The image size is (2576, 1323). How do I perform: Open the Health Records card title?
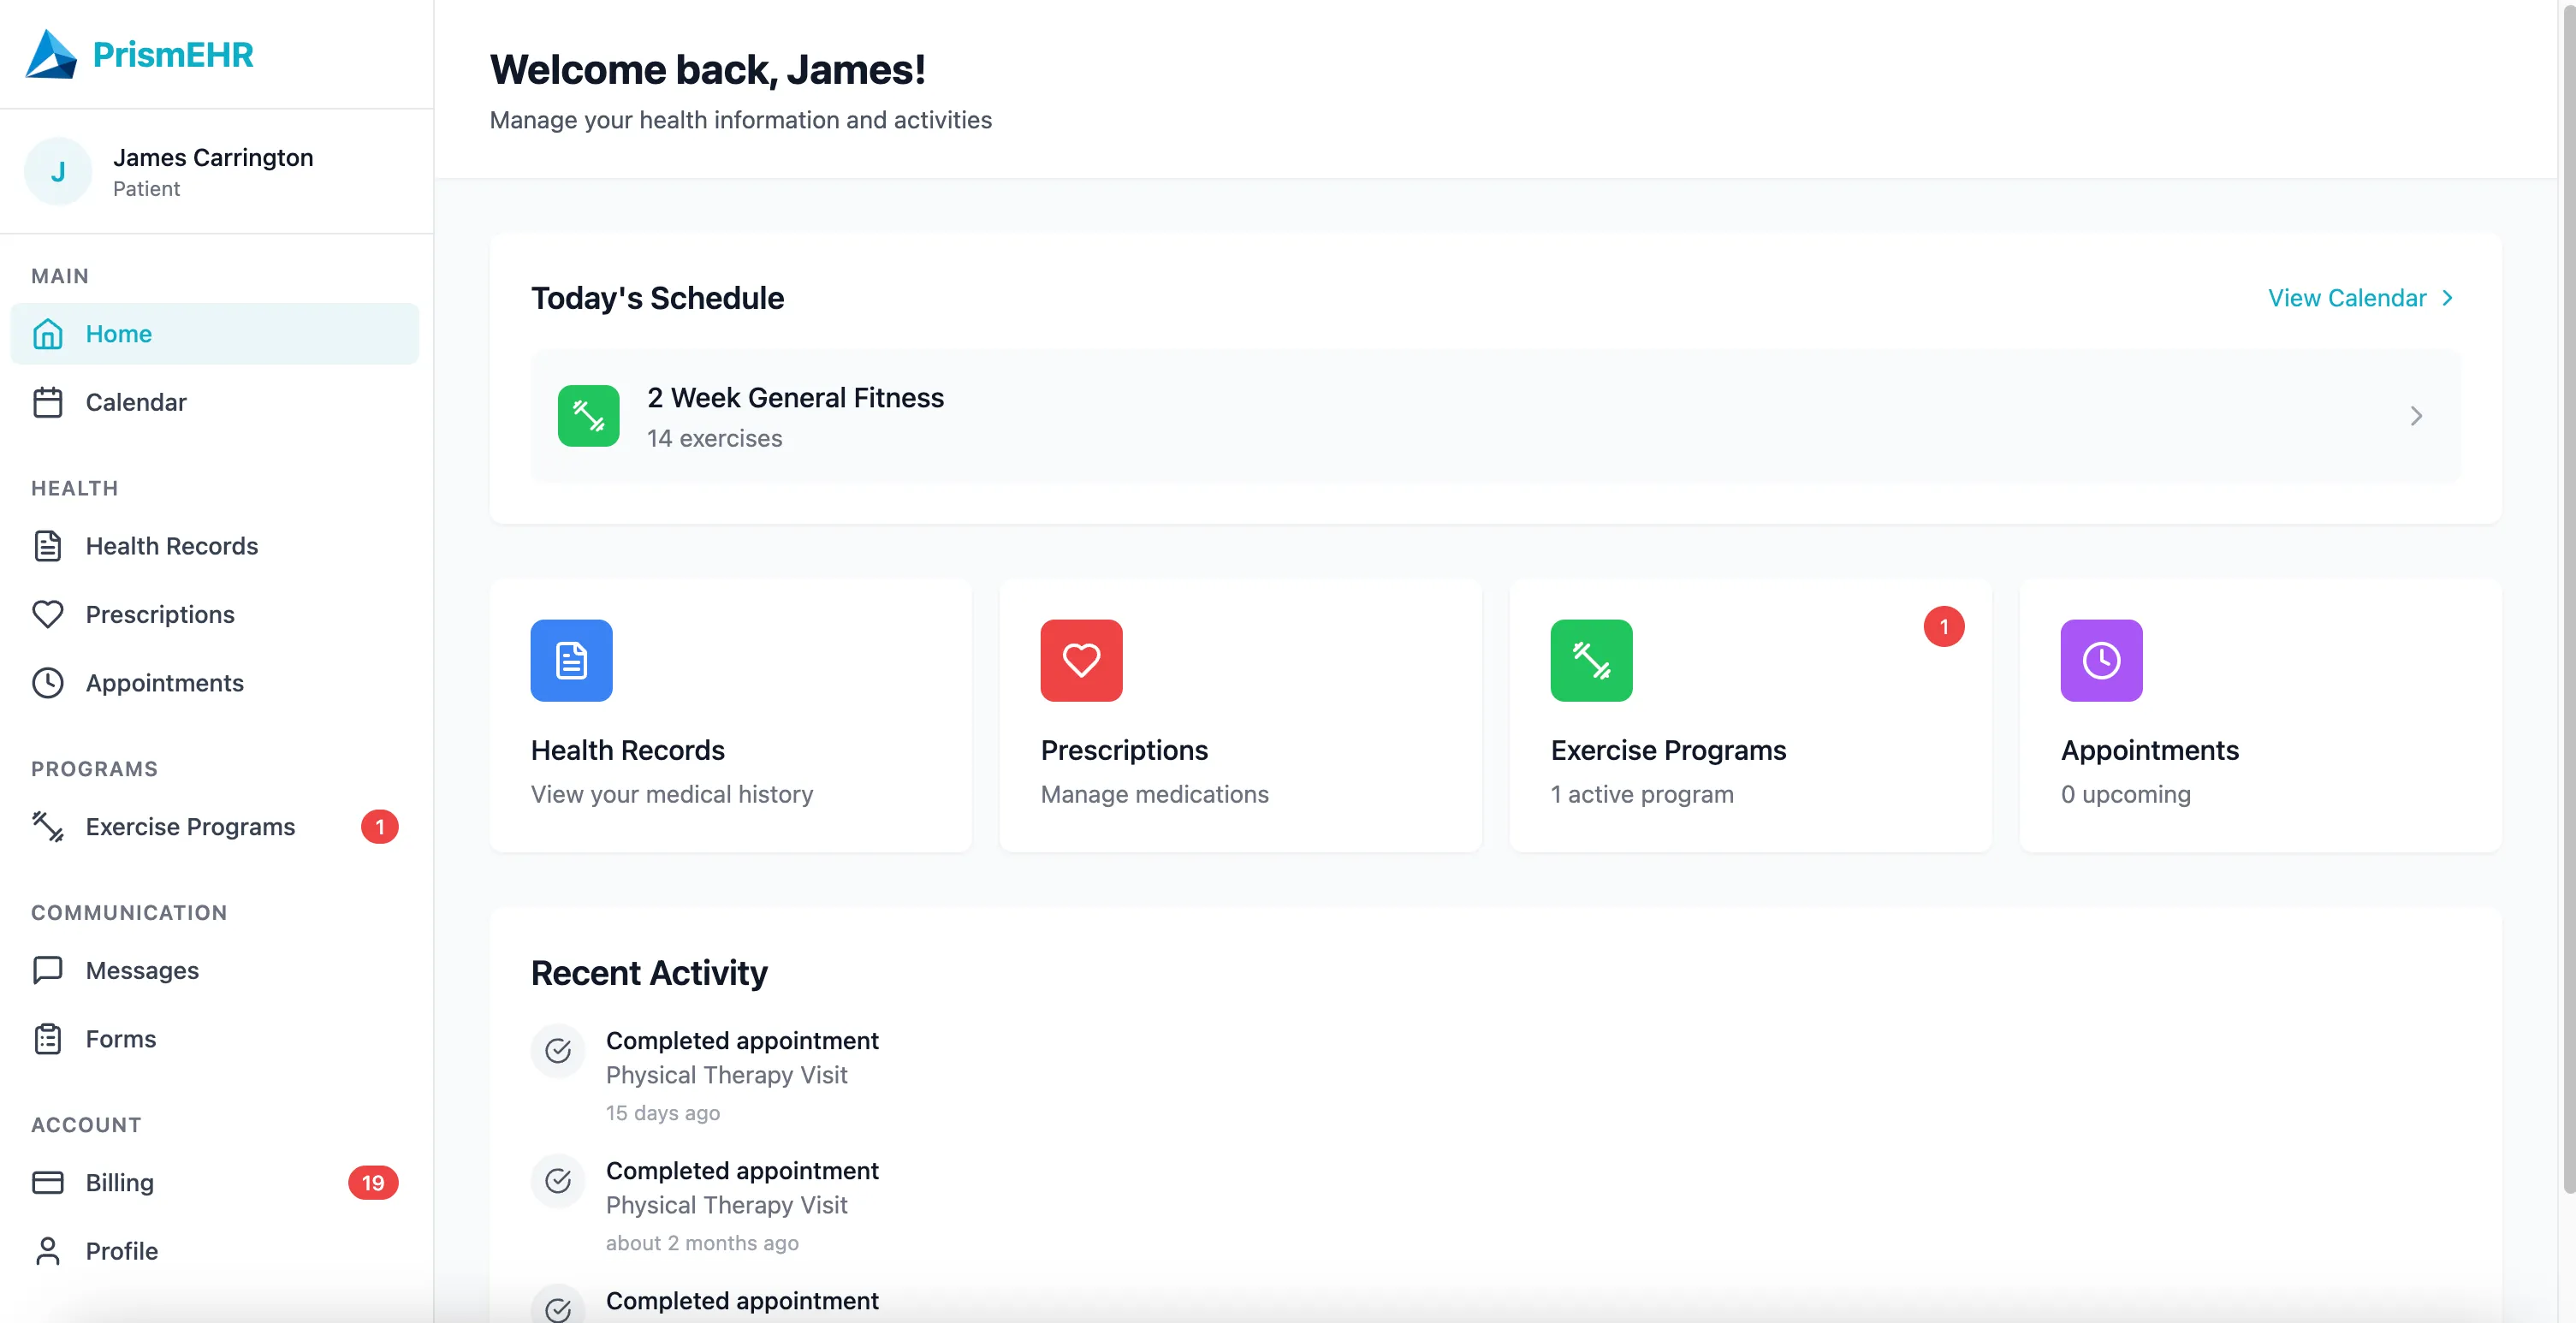pos(628,750)
